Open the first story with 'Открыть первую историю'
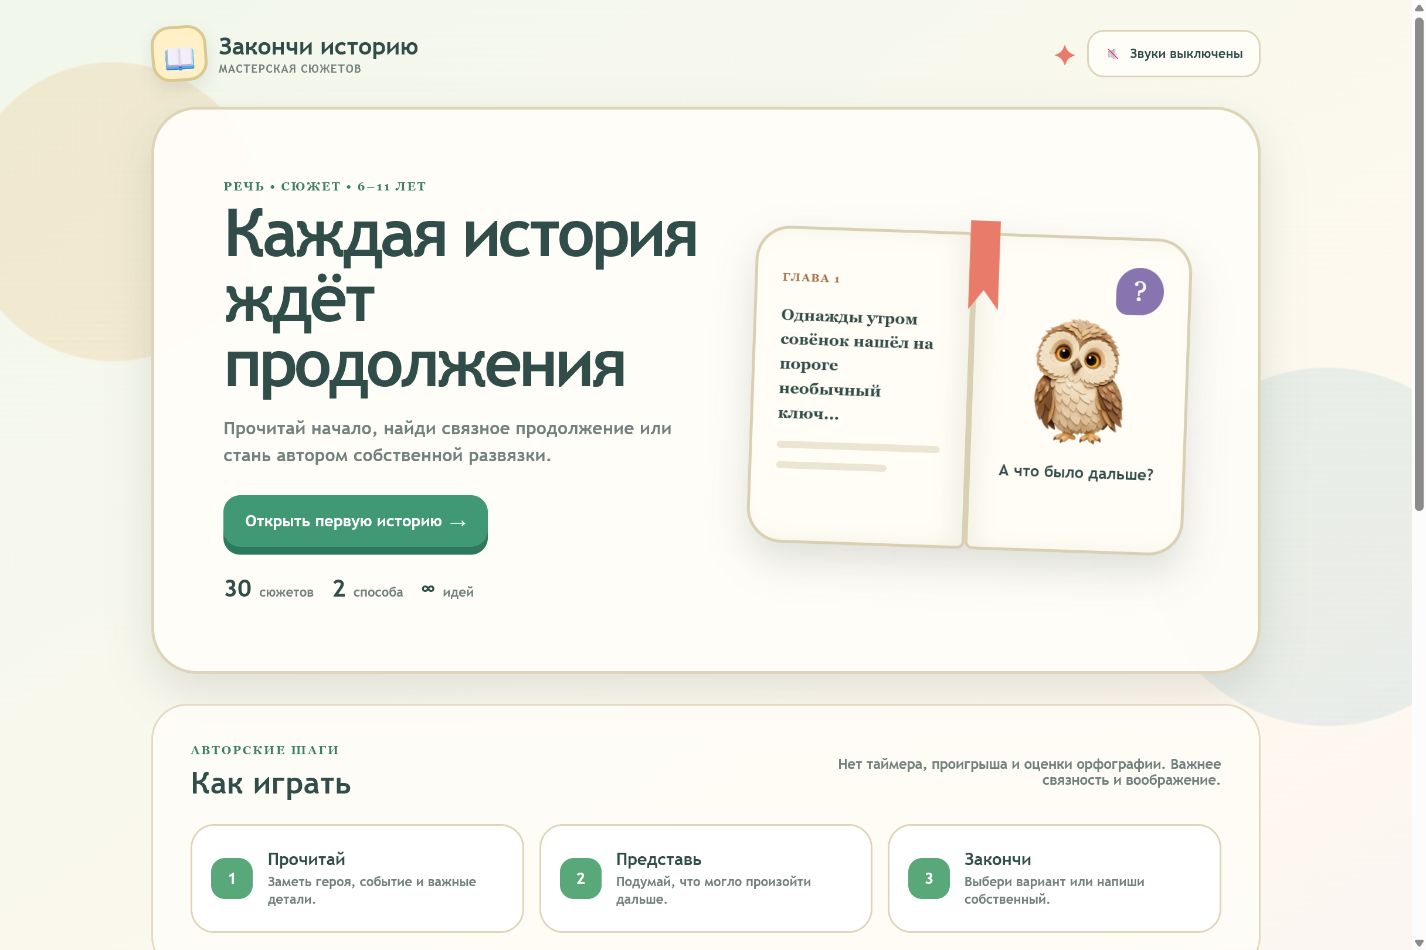This screenshot has width=1426, height=950. pos(355,522)
